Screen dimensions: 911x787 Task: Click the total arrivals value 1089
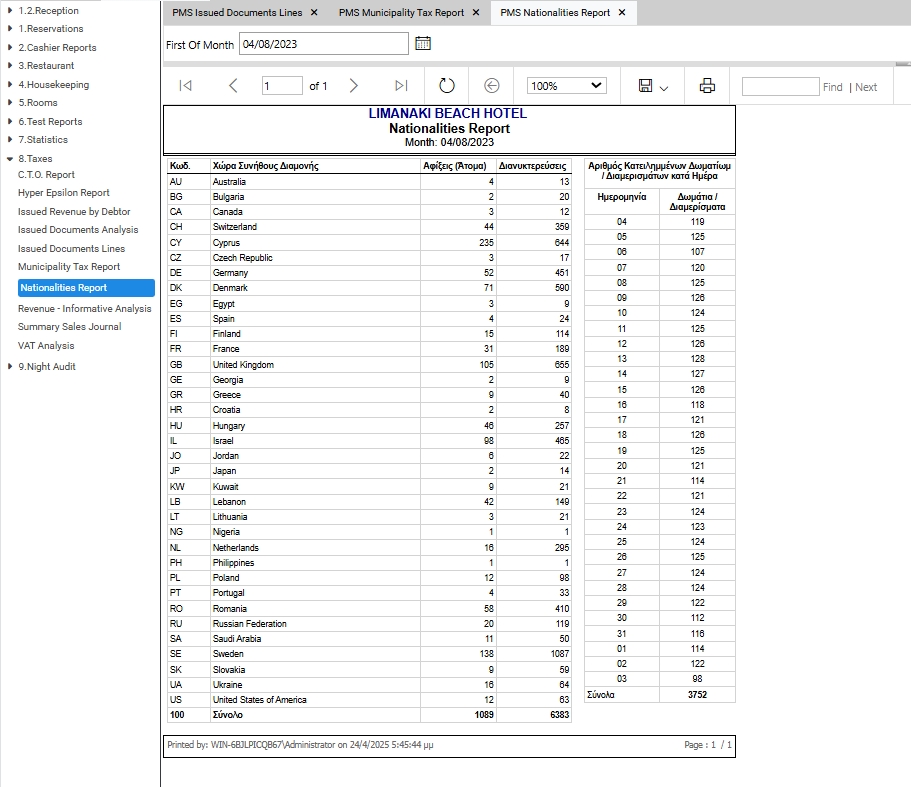tap(483, 715)
